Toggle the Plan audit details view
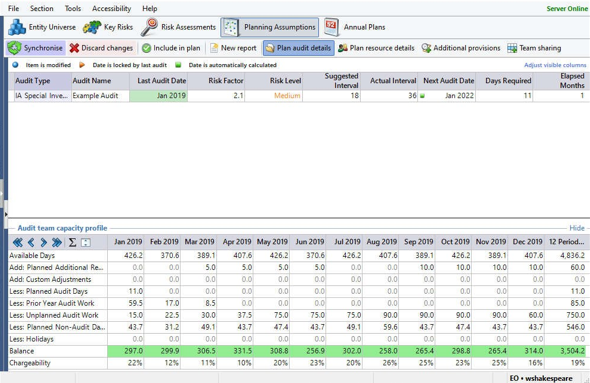This screenshot has width=590, height=383. tap(298, 48)
